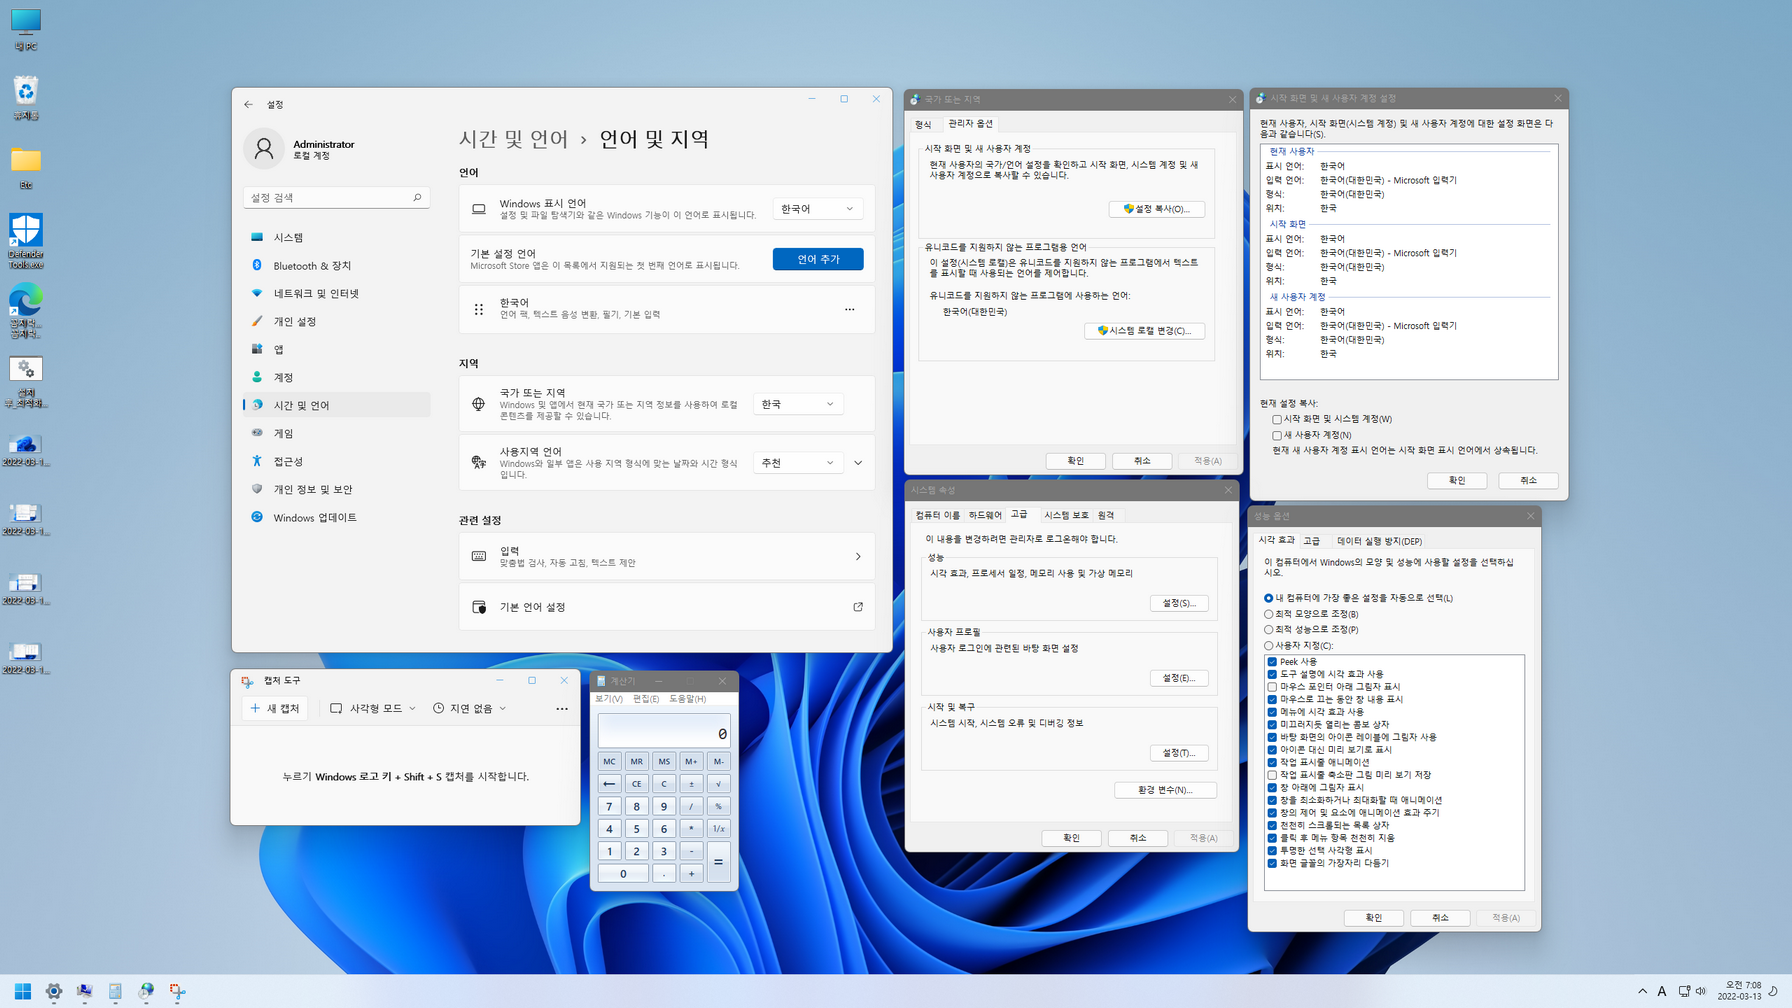Open 지연 없음 delay dropdown
The height and width of the screenshot is (1008, 1792).
pyautogui.click(x=470, y=708)
